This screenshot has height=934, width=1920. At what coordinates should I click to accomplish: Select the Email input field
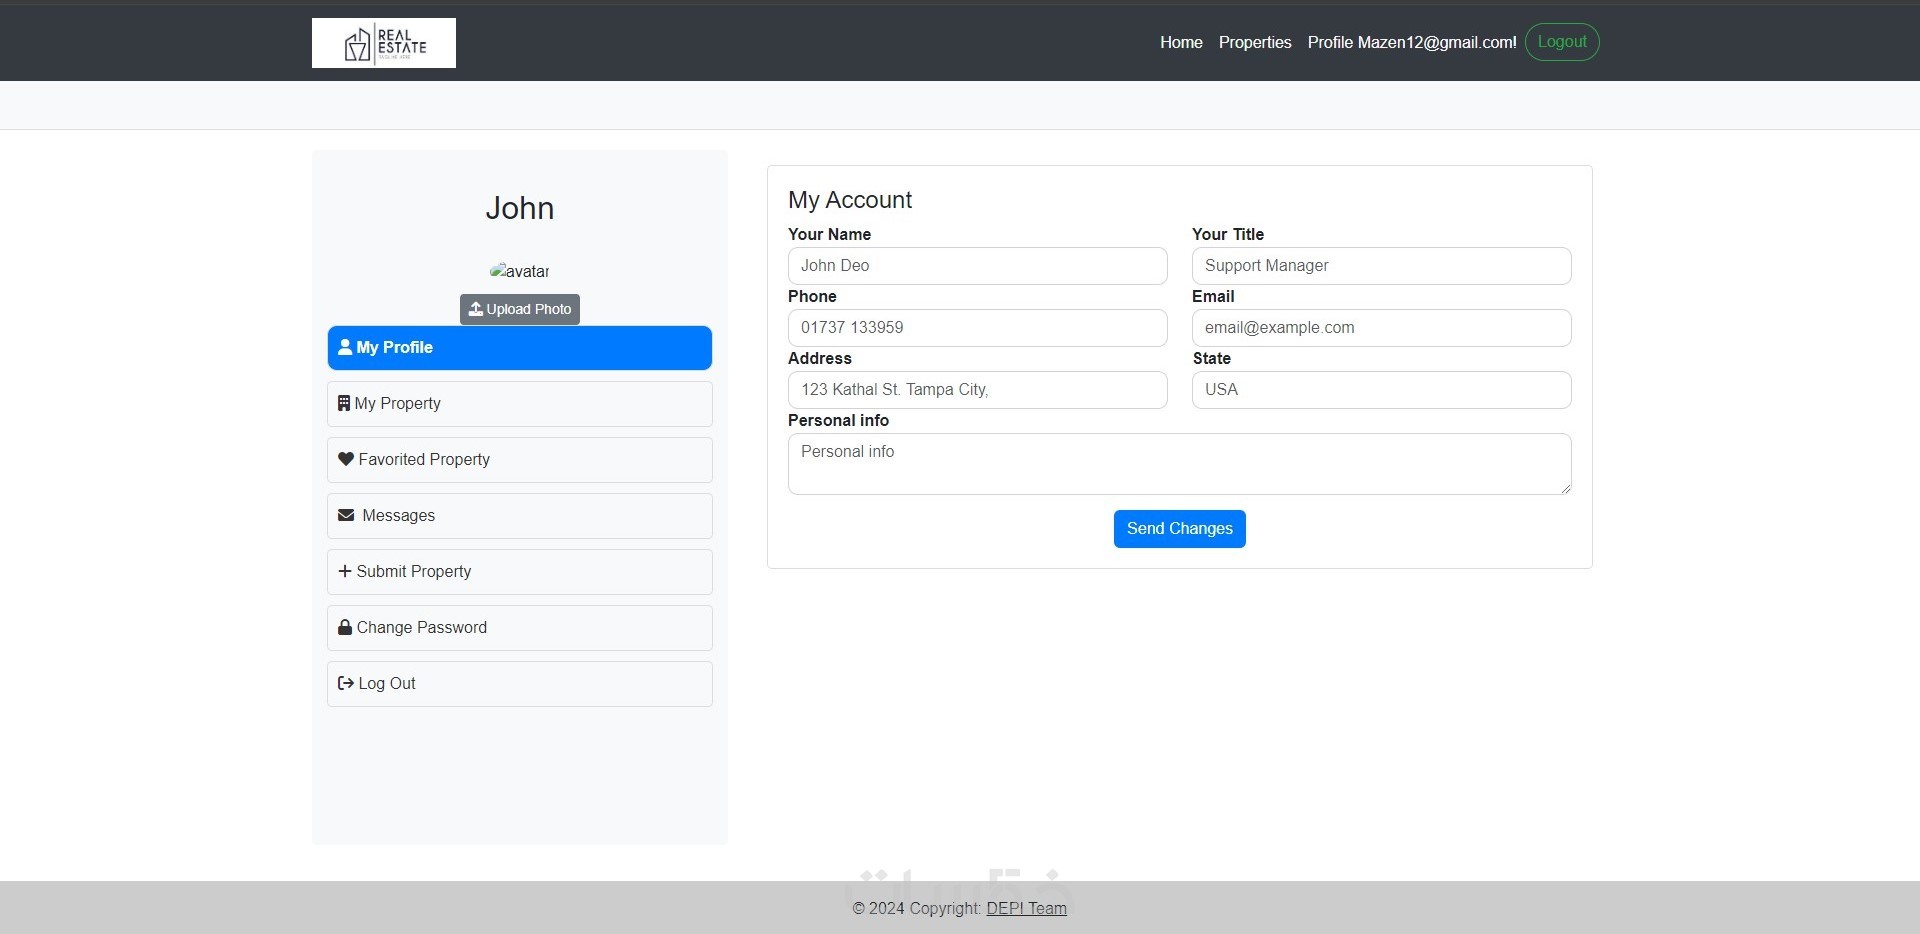pos(1382,328)
